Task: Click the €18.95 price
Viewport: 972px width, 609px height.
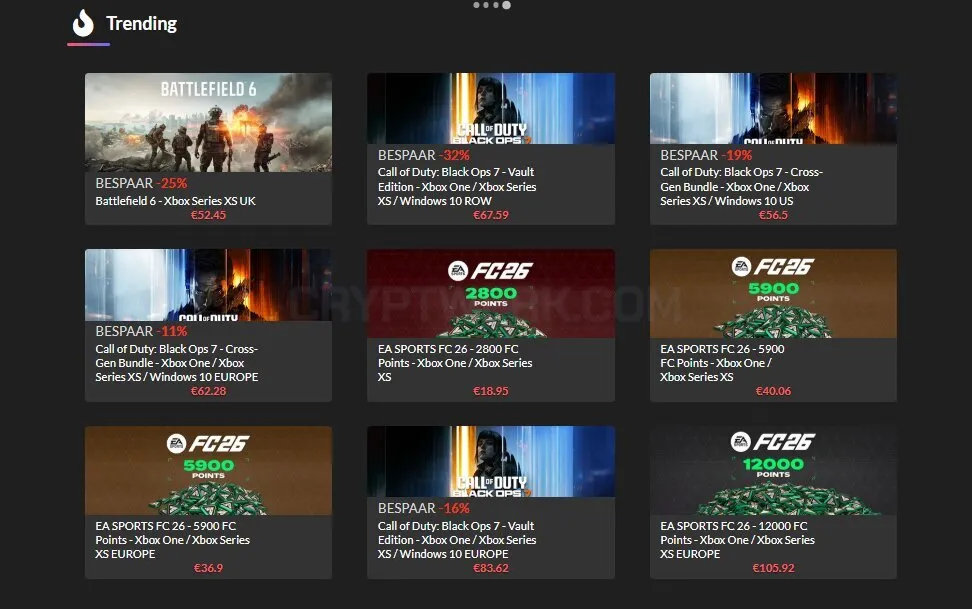Action: click(x=491, y=391)
